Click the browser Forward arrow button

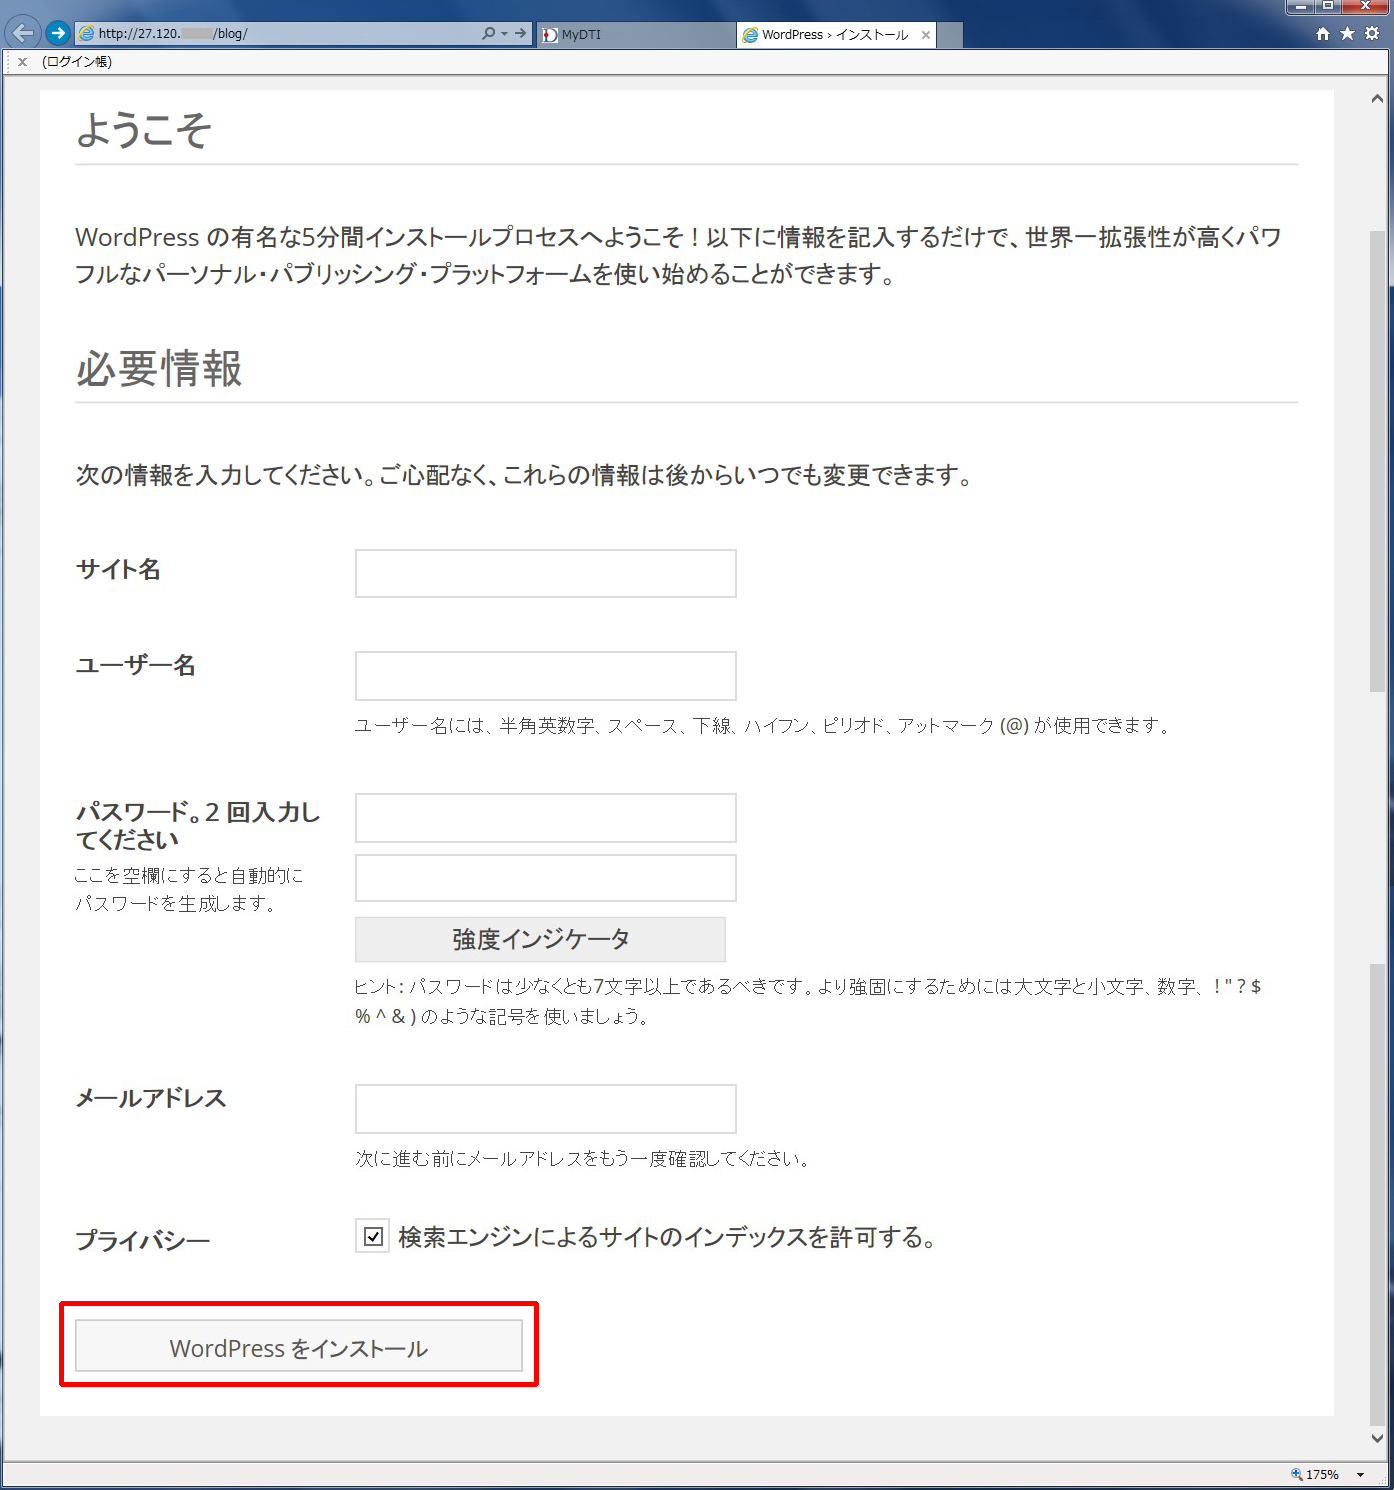pos(58,33)
